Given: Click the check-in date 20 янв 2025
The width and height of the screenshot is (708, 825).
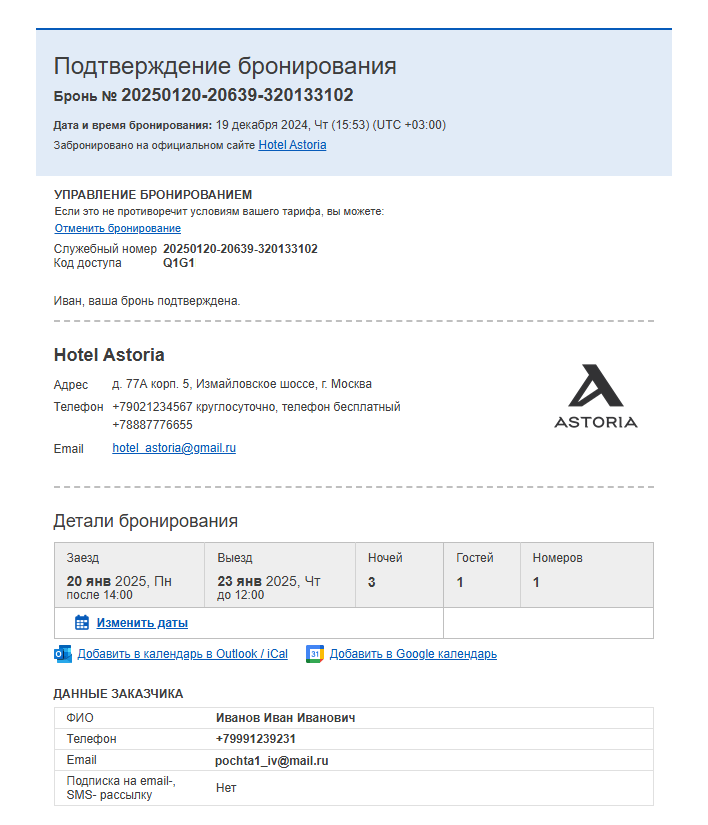Looking at the screenshot, I should (119, 581).
